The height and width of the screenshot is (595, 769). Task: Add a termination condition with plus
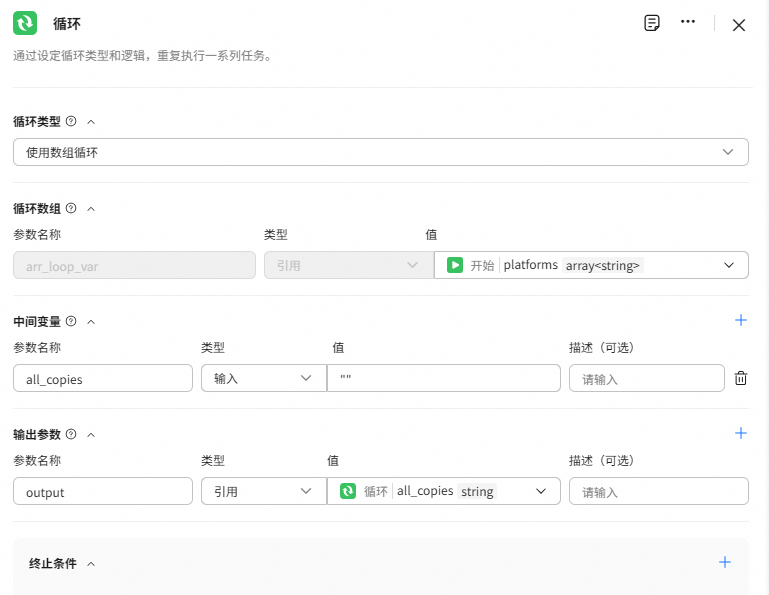point(724,562)
